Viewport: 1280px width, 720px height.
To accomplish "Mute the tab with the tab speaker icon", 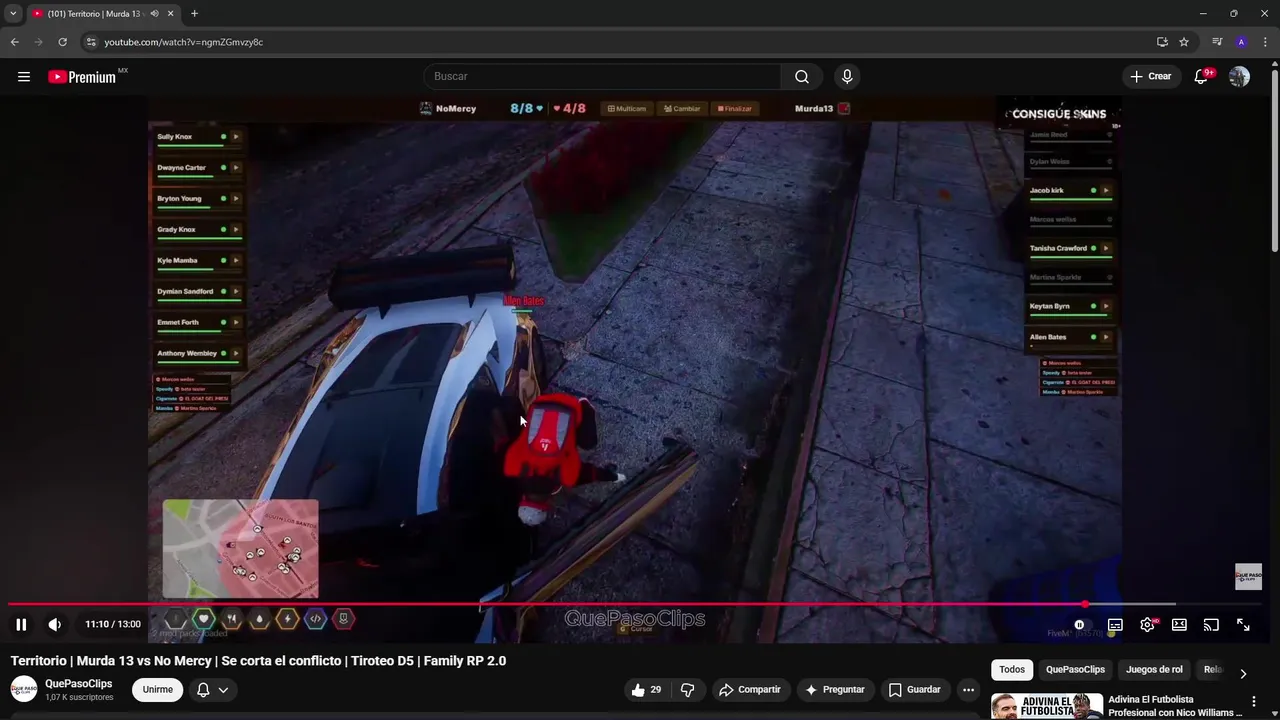I will [154, 13].
